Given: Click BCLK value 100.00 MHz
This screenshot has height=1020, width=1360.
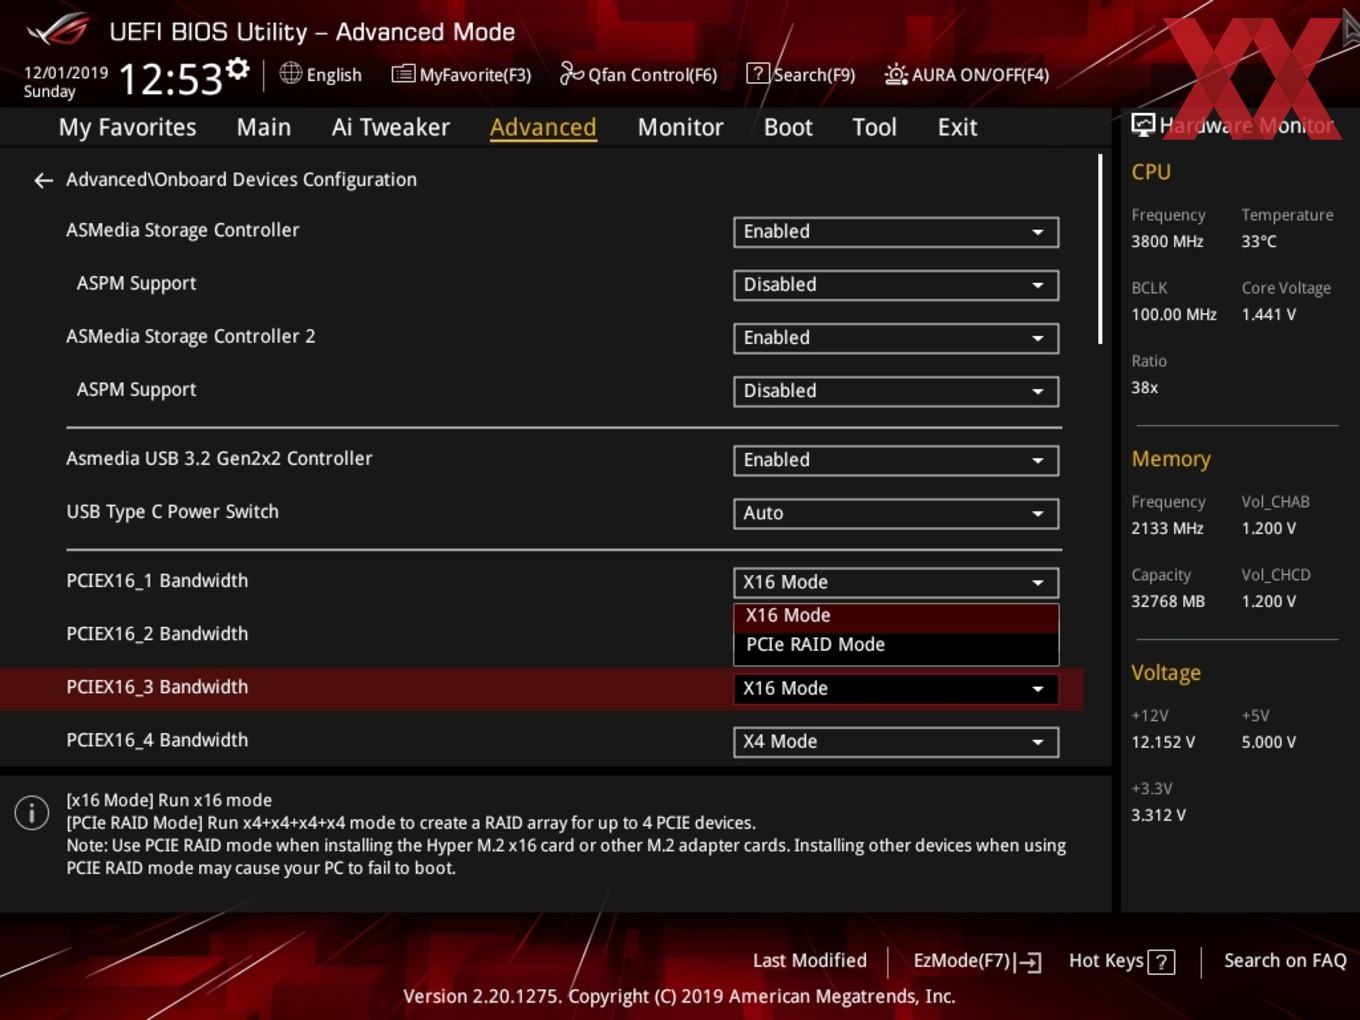Looking at the screenshot, I should pos(1174,315).
